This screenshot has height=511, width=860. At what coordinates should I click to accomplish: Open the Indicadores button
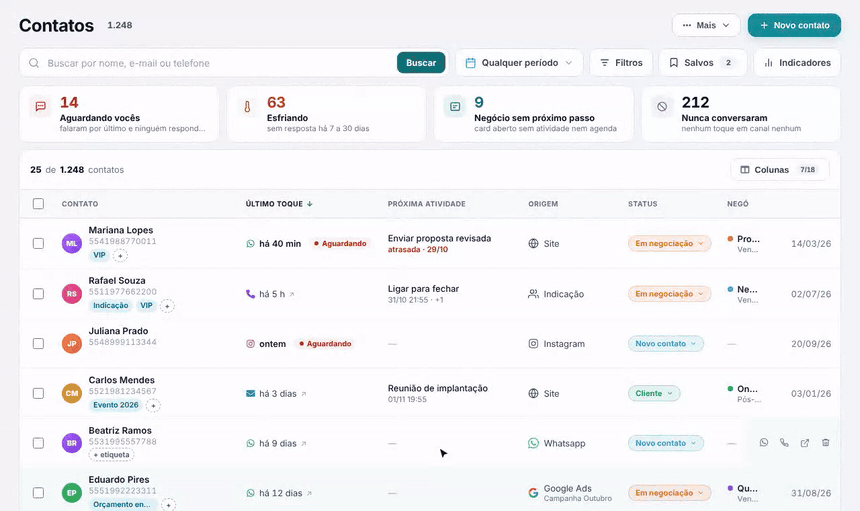(x=797, y=63)
